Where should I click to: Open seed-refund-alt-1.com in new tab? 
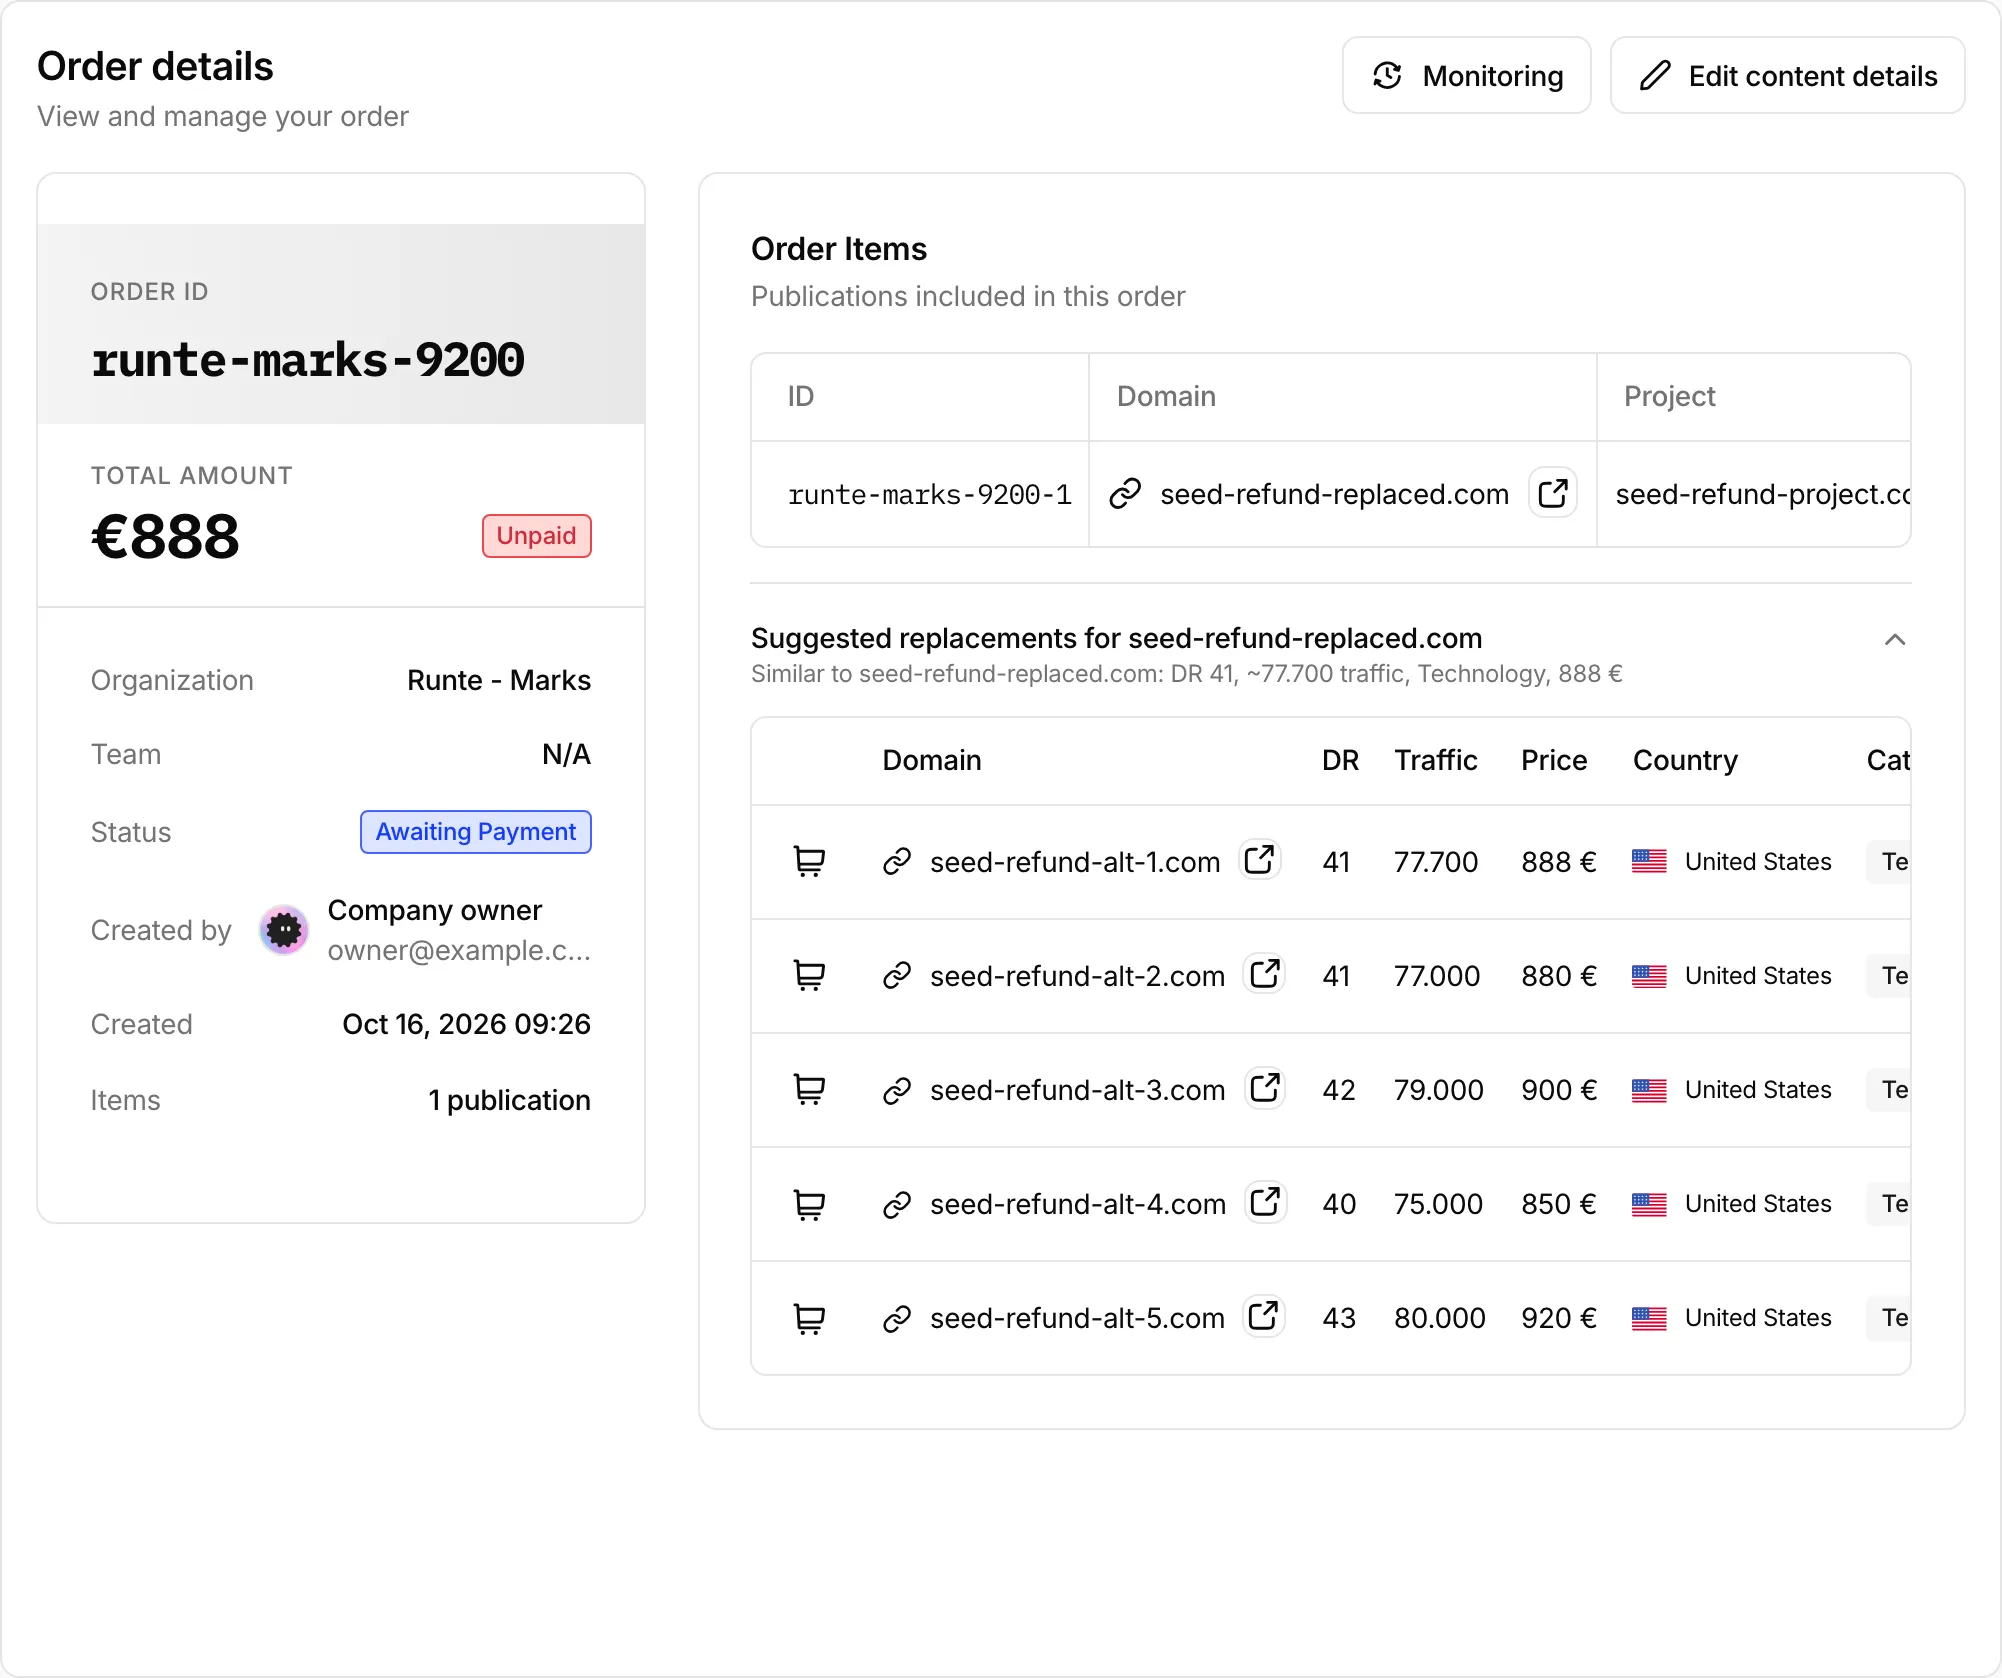tap(1260, 859)
